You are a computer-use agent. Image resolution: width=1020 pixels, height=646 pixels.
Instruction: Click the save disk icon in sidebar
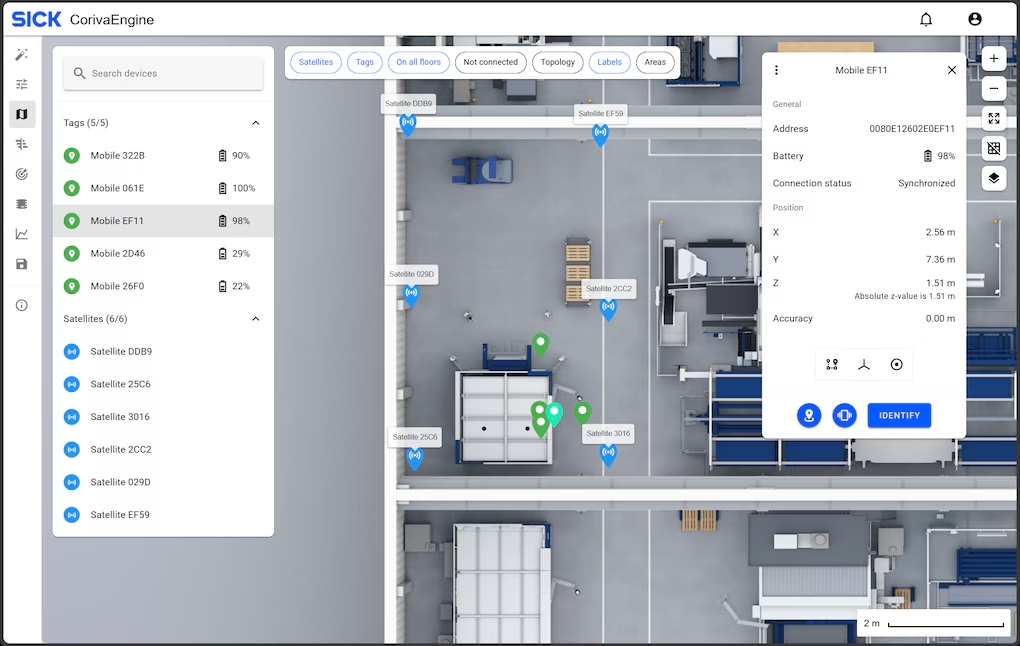[21, 264]
